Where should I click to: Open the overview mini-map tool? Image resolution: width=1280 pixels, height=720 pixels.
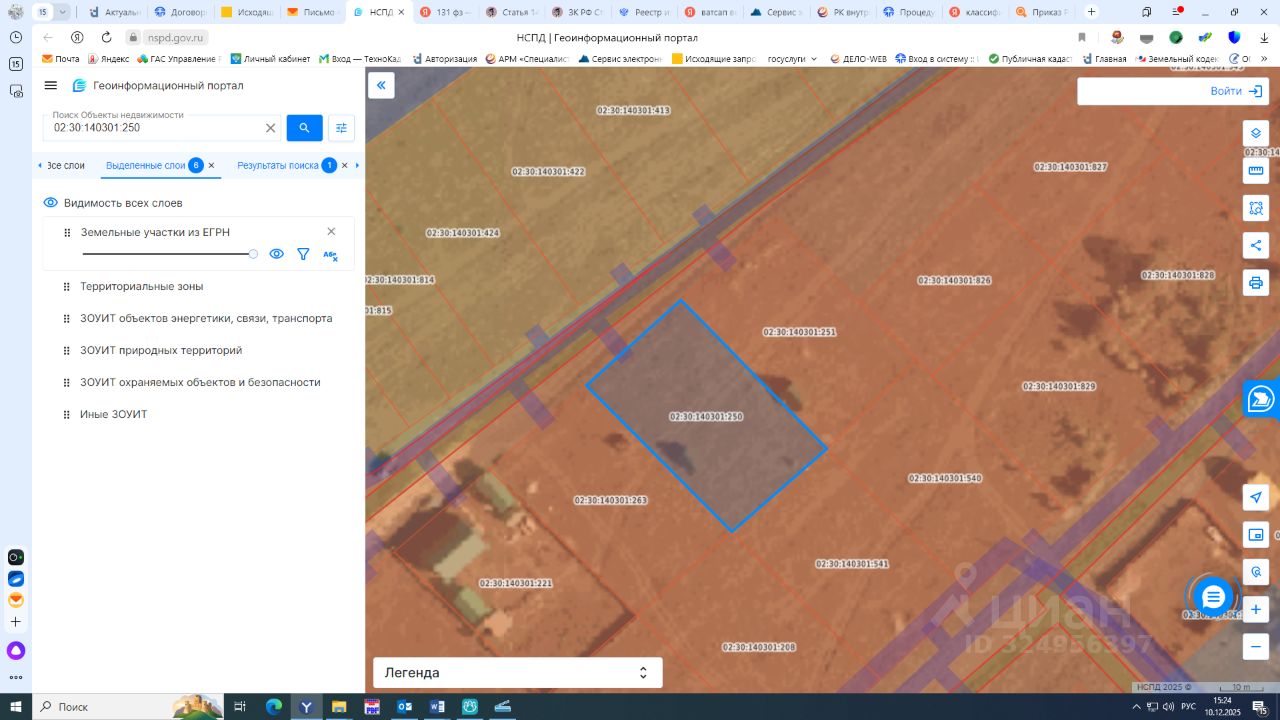[1256, 535]
